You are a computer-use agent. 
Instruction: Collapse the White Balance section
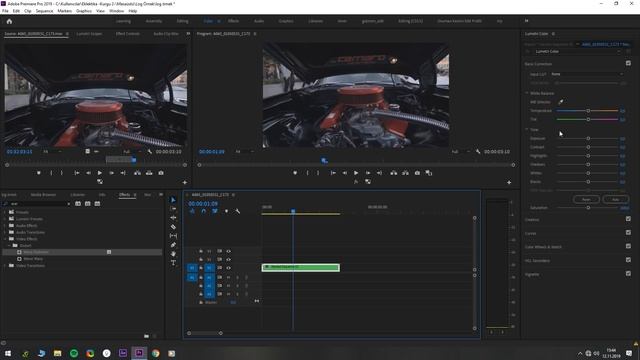(x=527, y=93)
